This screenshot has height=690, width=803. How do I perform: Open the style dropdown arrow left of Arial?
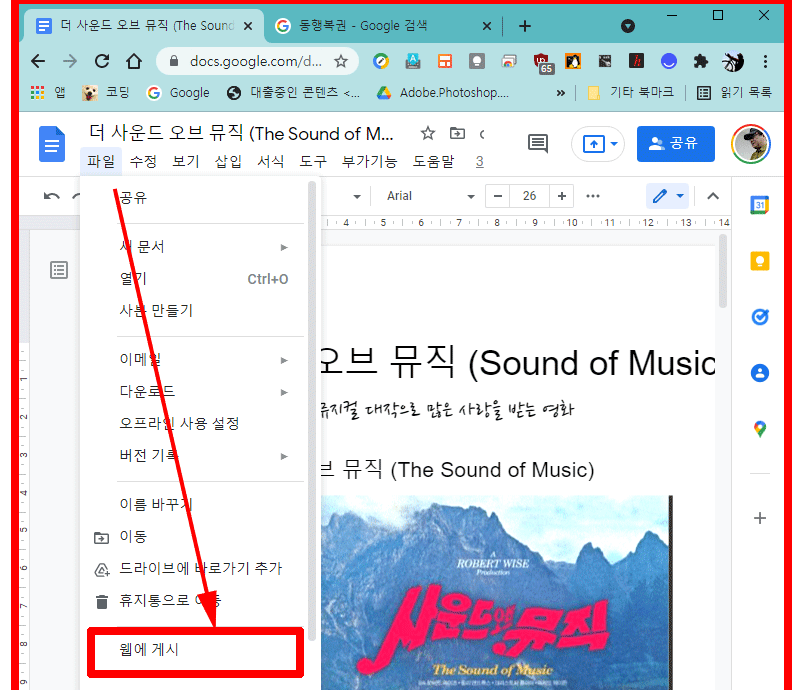tap(357, 196)
